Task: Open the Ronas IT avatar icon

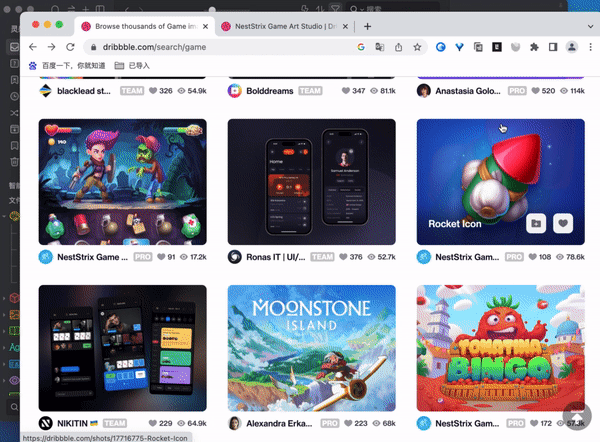Action: [x=235, y=257]
